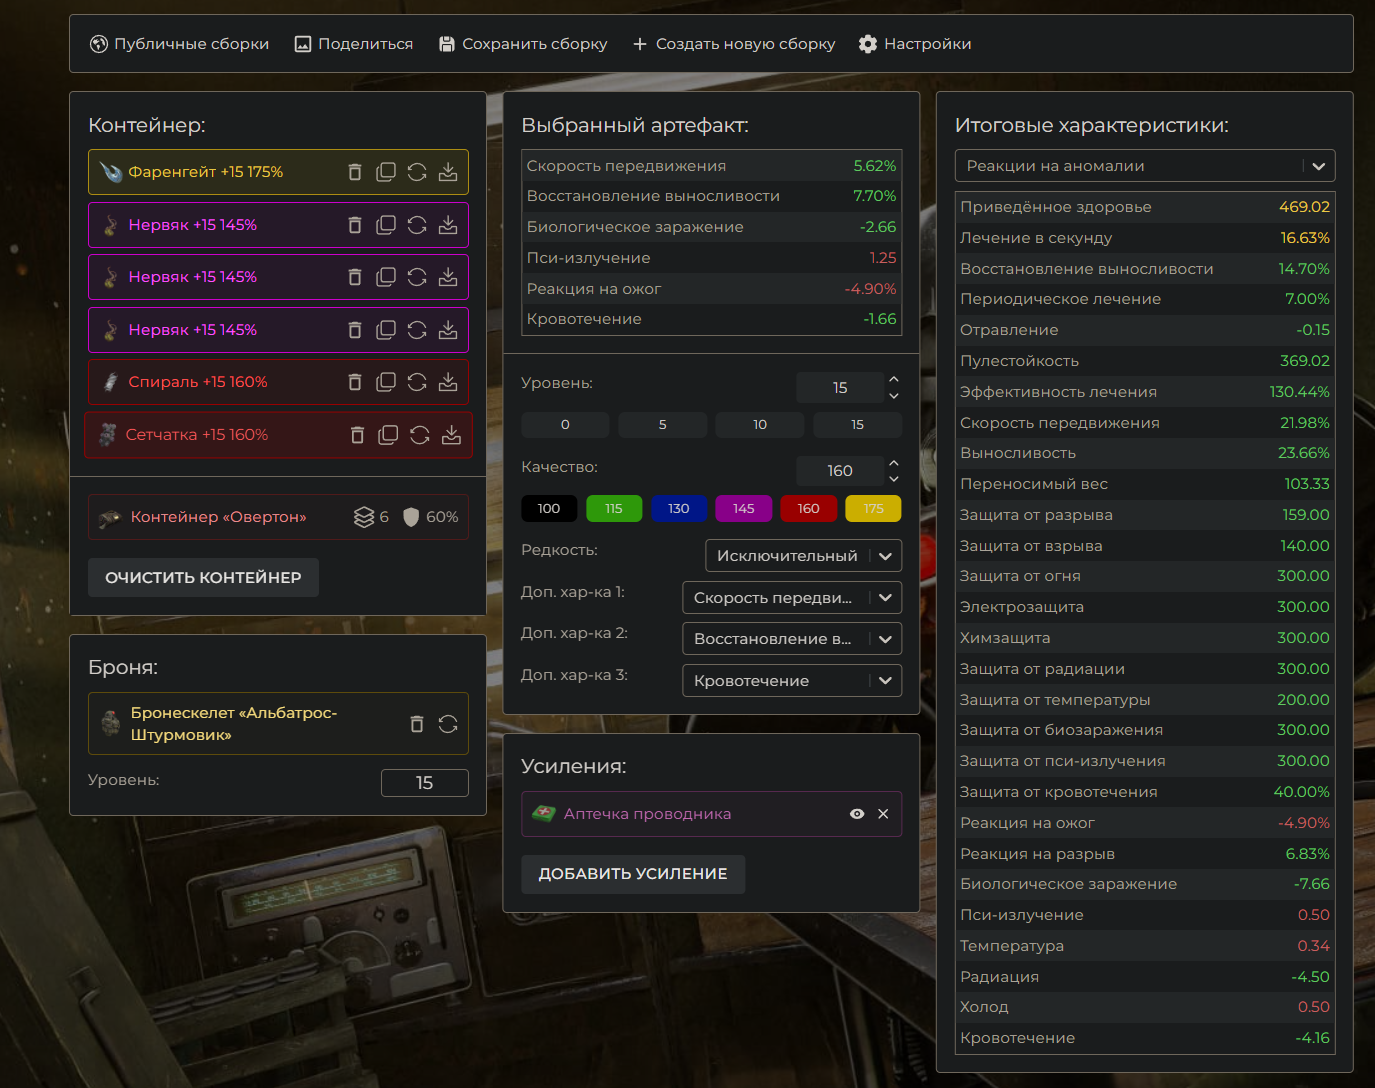Click the Фаренгейт artifact thumbnail icon
The image size is (1375, 1088).
coord(111,172)
